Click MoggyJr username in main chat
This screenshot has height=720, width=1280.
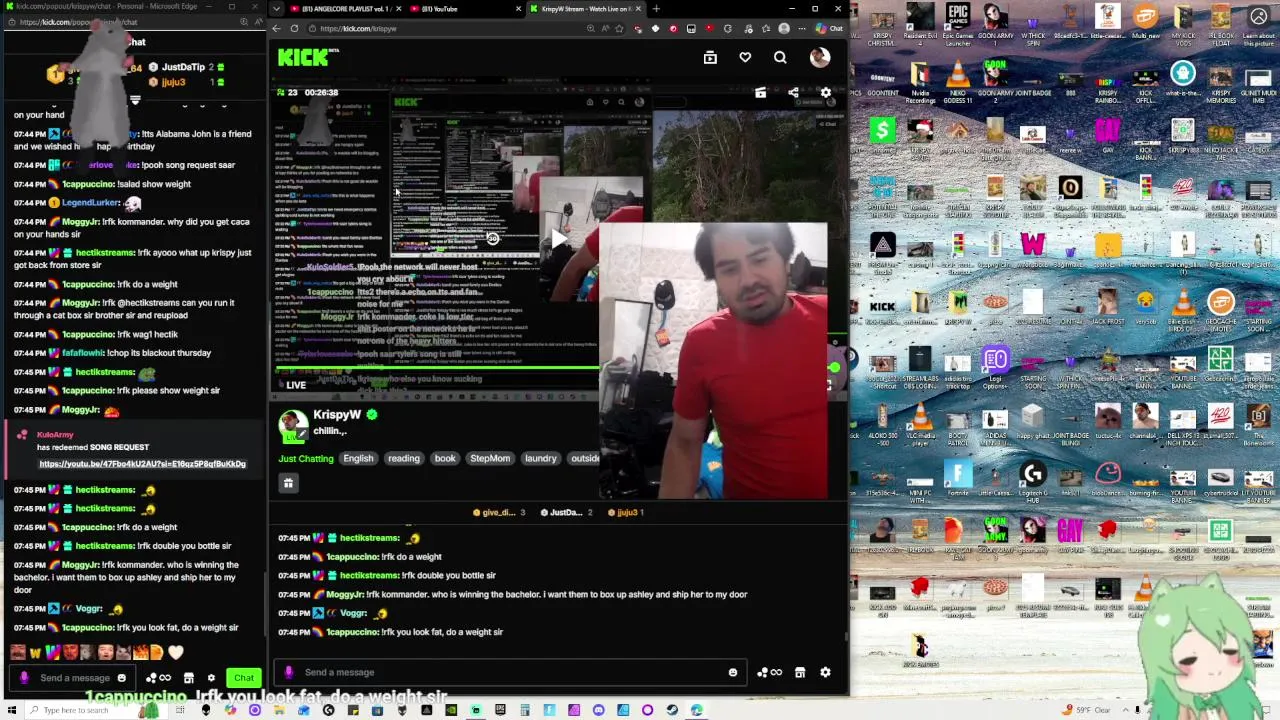point(345,594)
